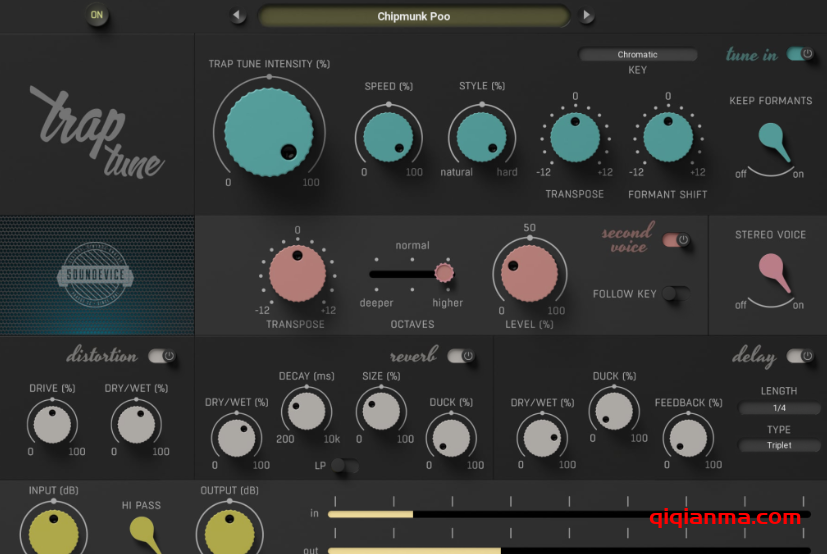Open the delay Type Triplet dropdown
This screenshot has height=554, width=827.
tap(779, 445)
